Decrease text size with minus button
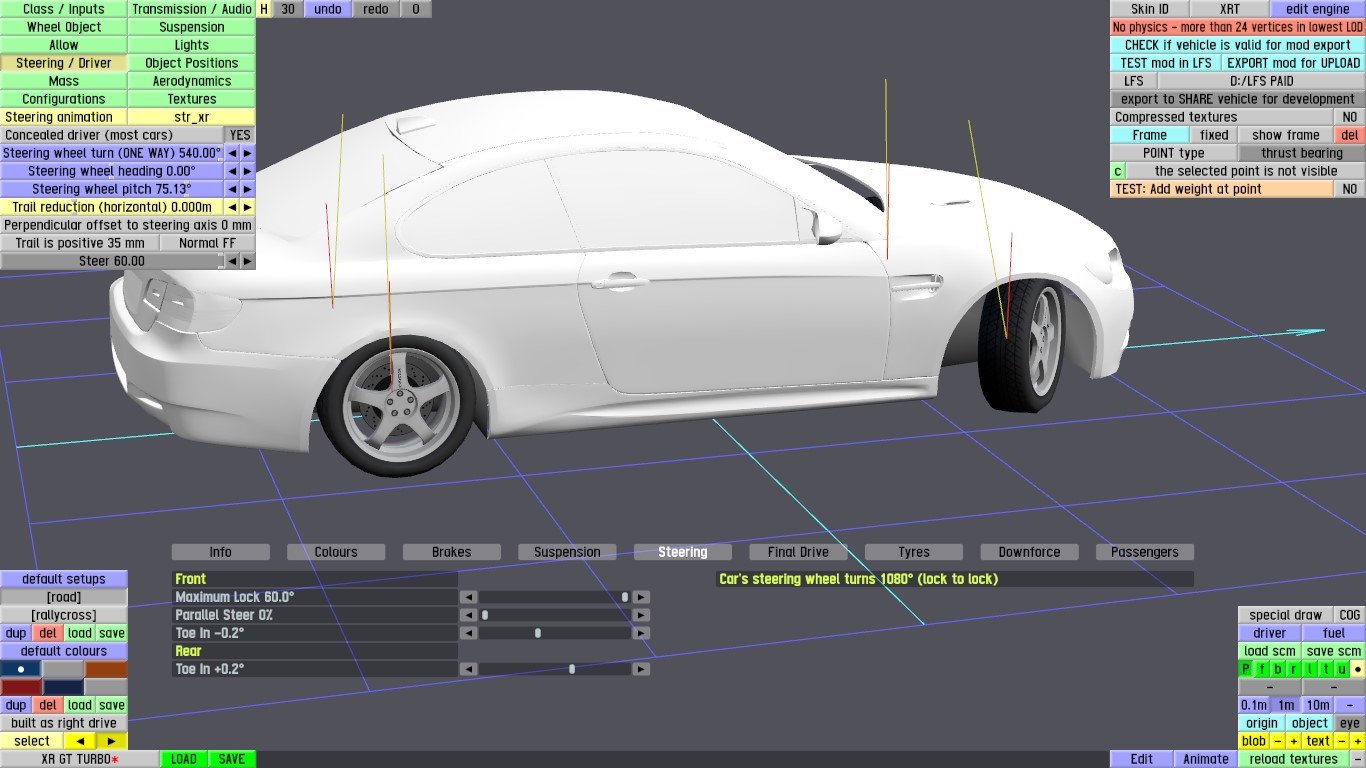Image resolution: width=1366 pixels, height=768 pixels. (1342, 741)
